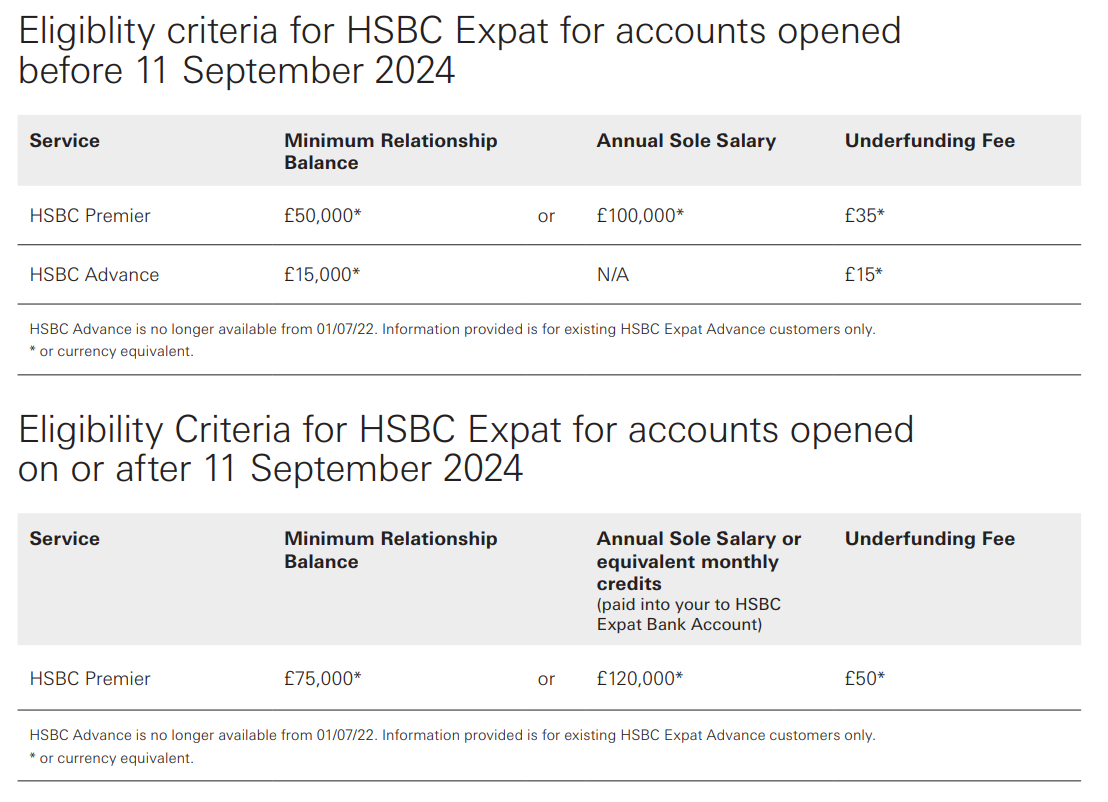Image resolution: width=1108 pixels, height=802 pixels.
Task: Click the HSBC Advance footnote under the second table
Action: pyautogui.click(x=452, y=735)
